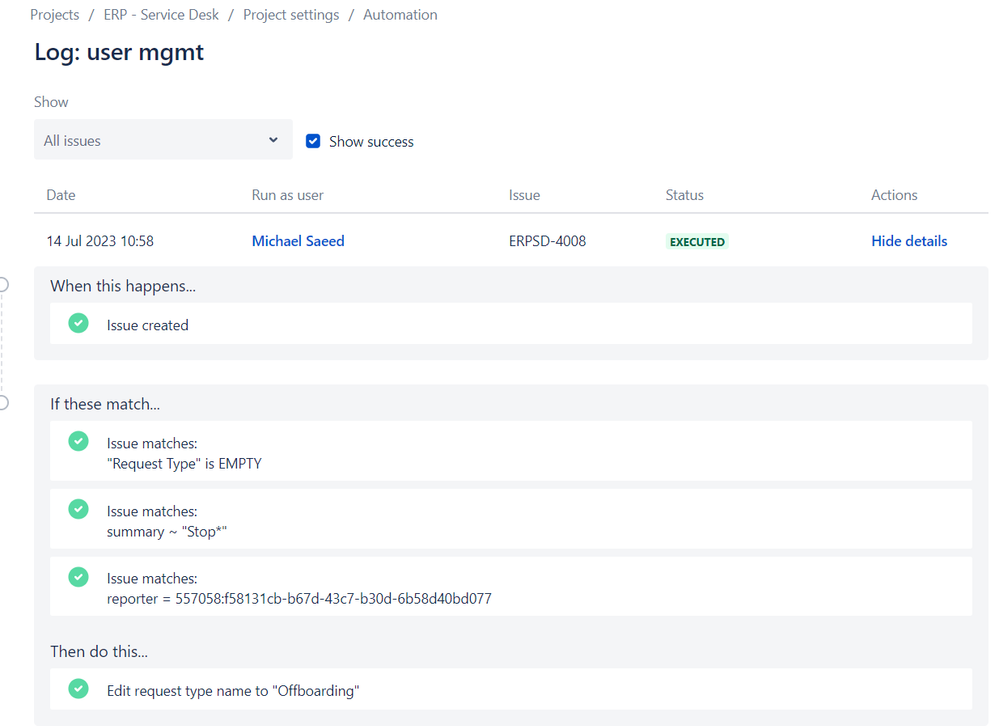Click the chevron arrow in the Show filter

[273, 139]
